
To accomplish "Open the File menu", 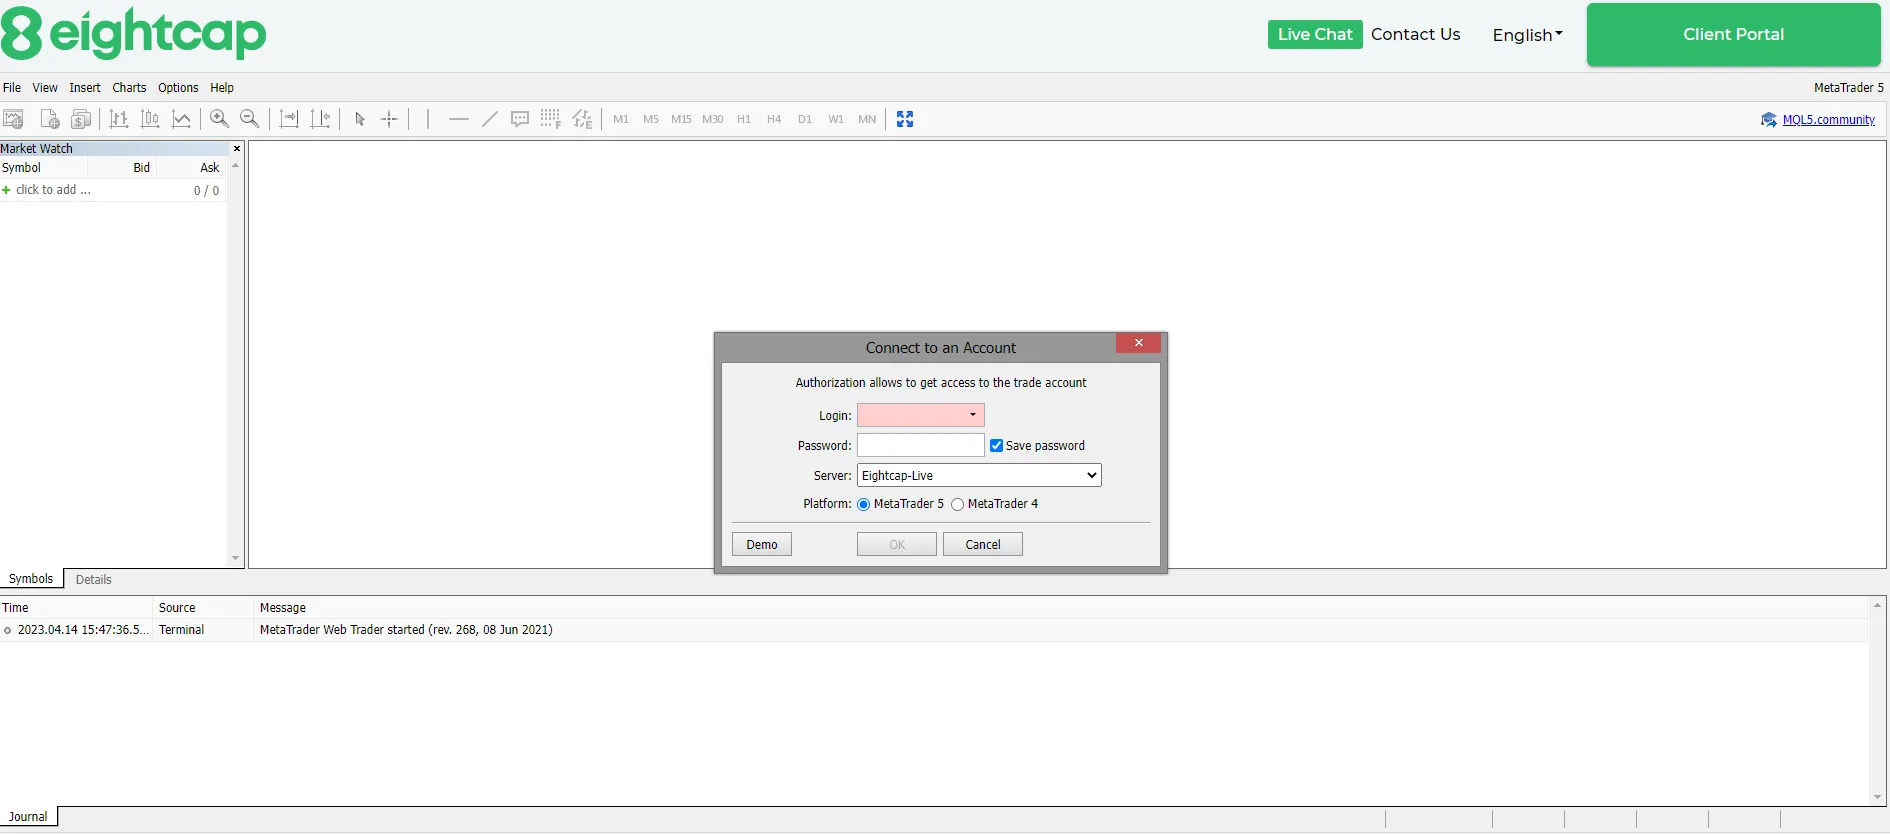I will (x=12, y=88).
